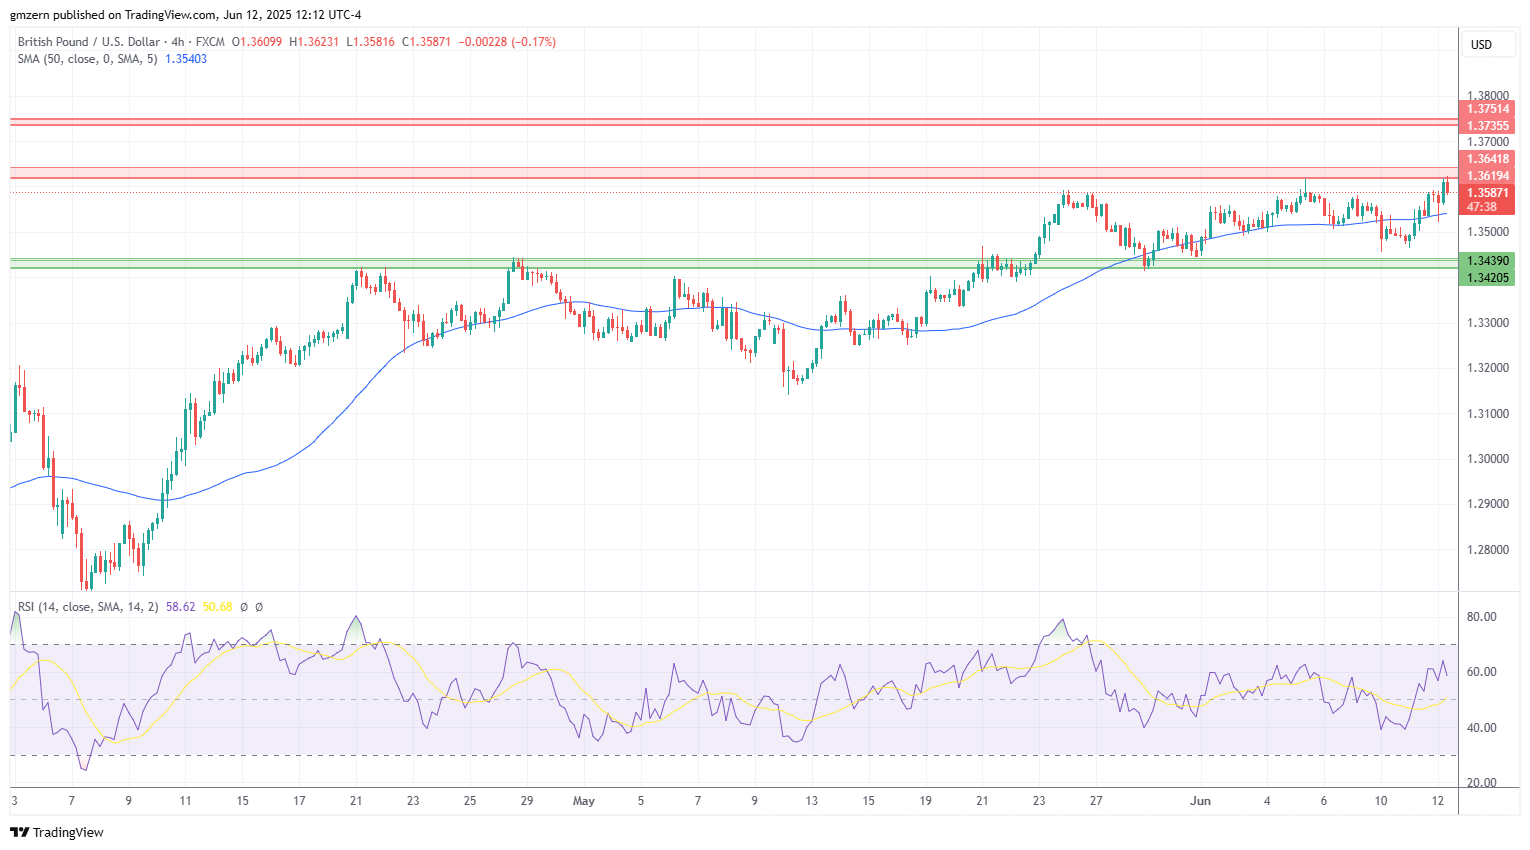Viewport: 1530px width, 850px height.
Task: Click the date 13 on the time axis
Action: (x=812, y=801)
